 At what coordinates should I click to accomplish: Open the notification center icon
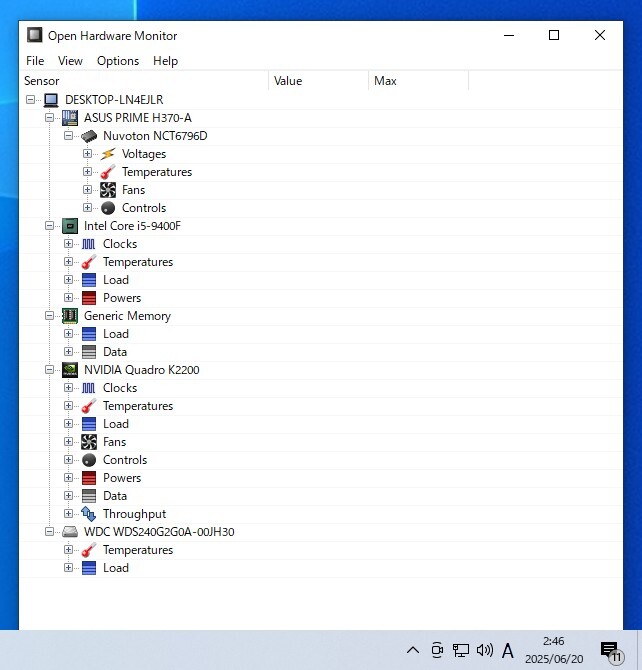611,651
